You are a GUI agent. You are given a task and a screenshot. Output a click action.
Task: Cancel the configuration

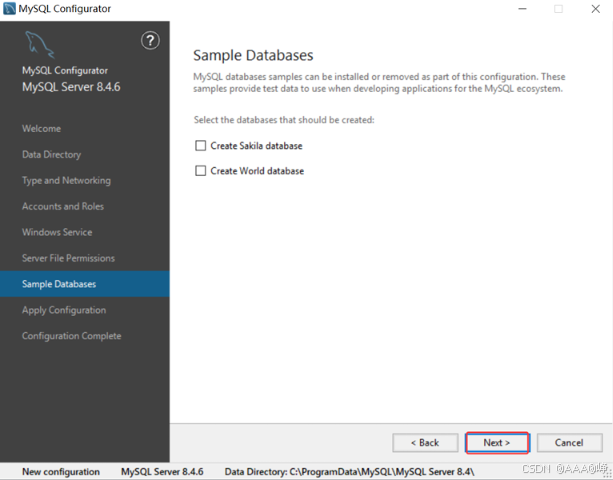569,443
